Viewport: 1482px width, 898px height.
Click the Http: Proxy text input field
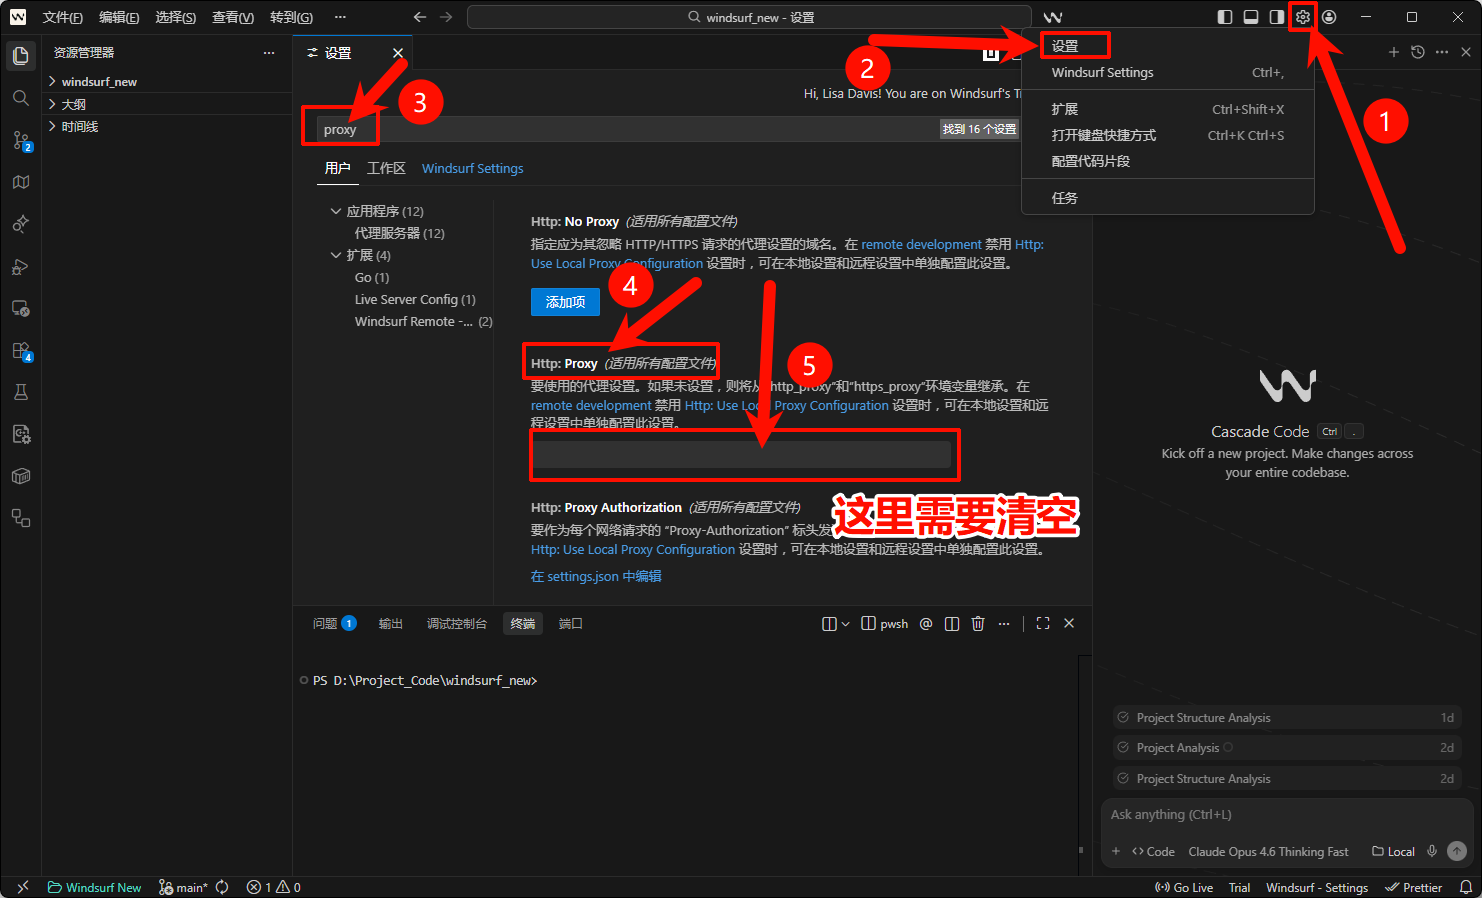point(741,455)
